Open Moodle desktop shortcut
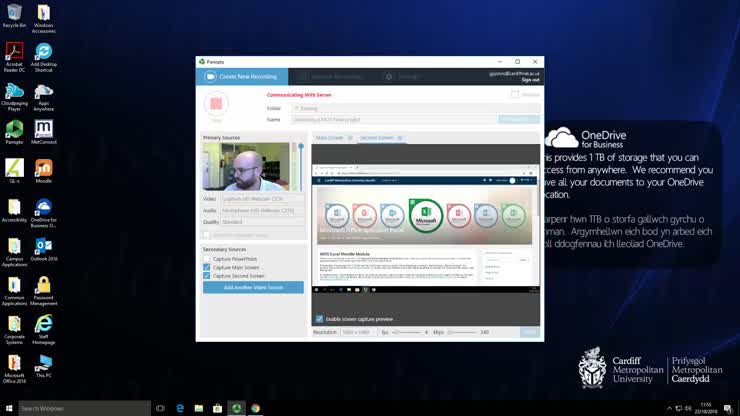 pos(44,169)
